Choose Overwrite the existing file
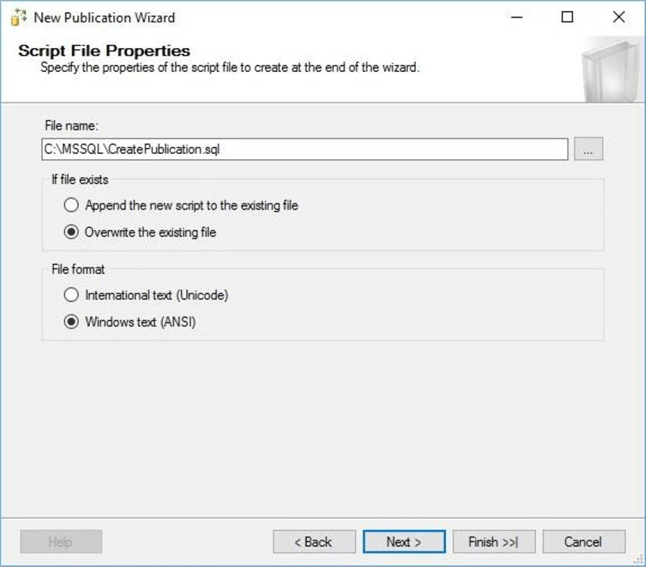Viewport: 646px width, 567px height. (x=71, y=232)
